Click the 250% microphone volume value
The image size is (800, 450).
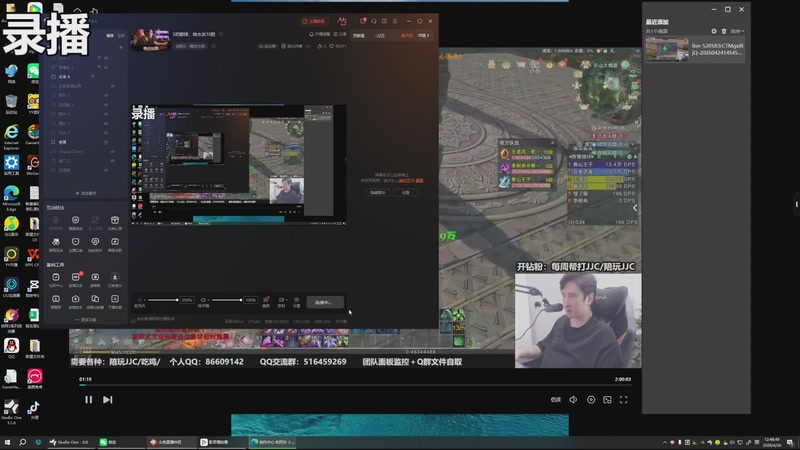(x=187, y=300)
